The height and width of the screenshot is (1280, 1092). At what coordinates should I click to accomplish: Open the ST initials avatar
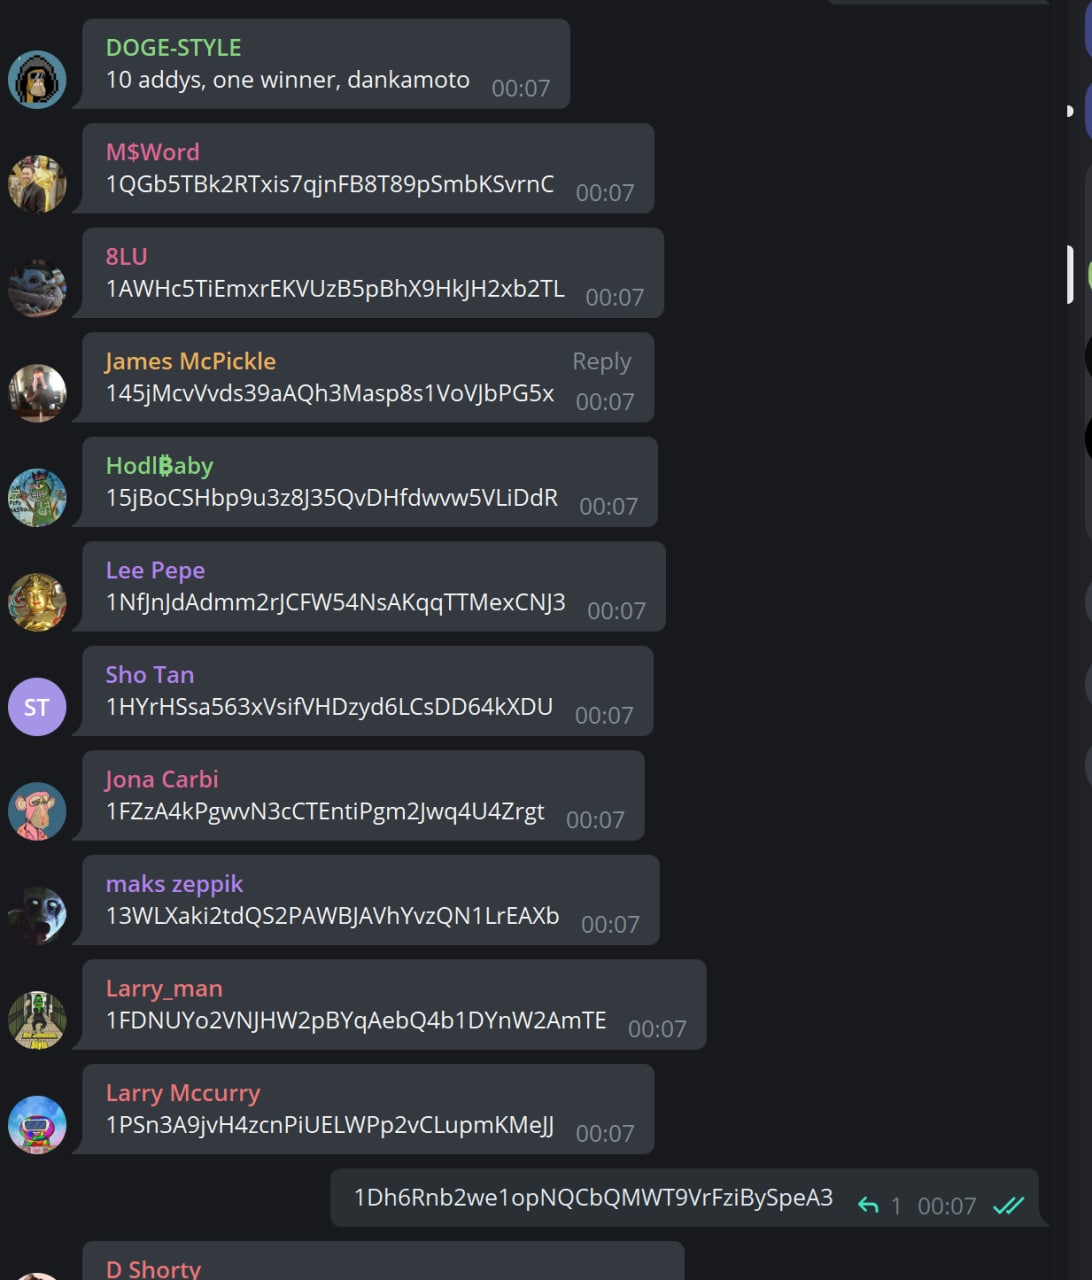(x=37, y=707)
